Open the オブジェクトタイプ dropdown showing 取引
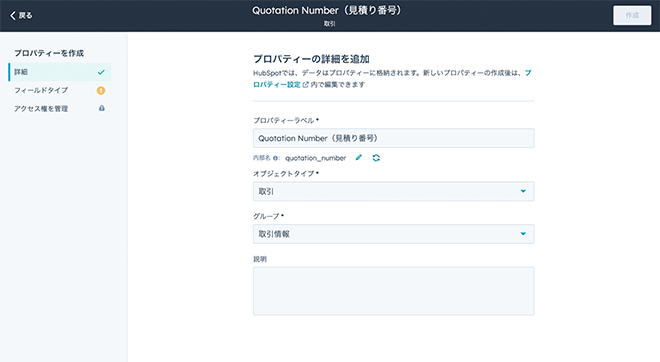 pos(394,192)
